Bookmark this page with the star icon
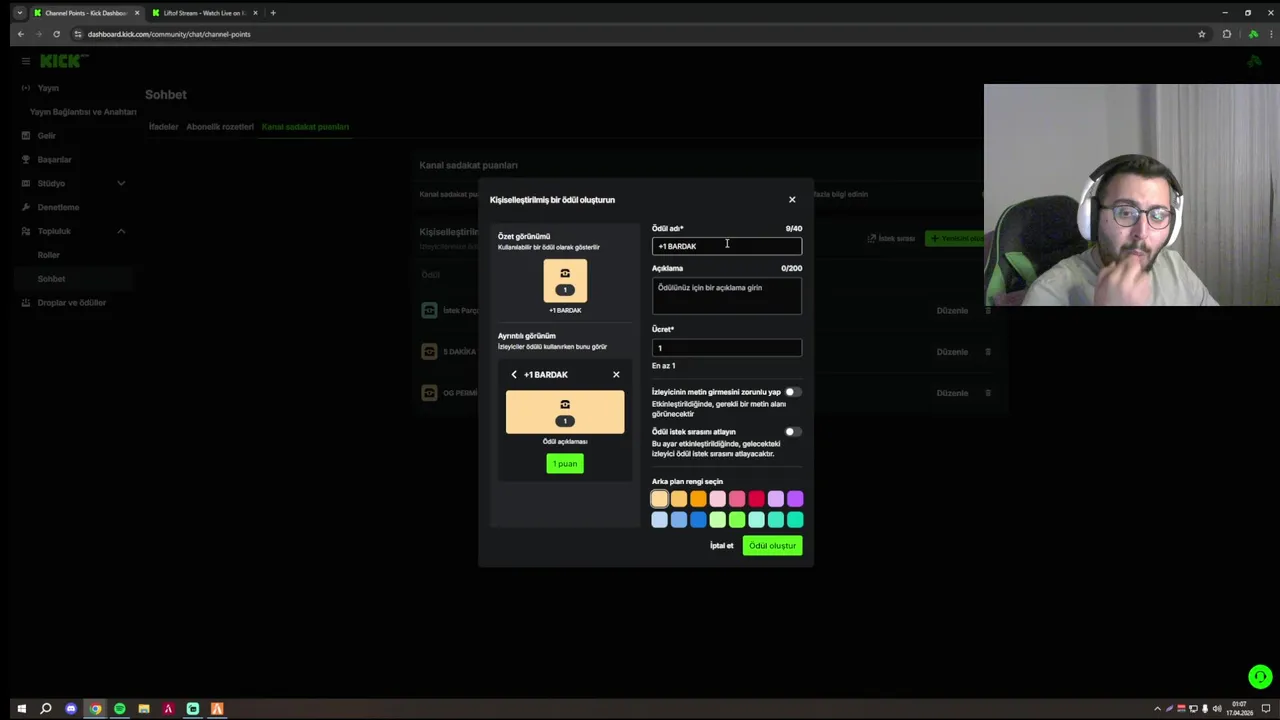1280x720 pixels. (x=1202, y=34)
